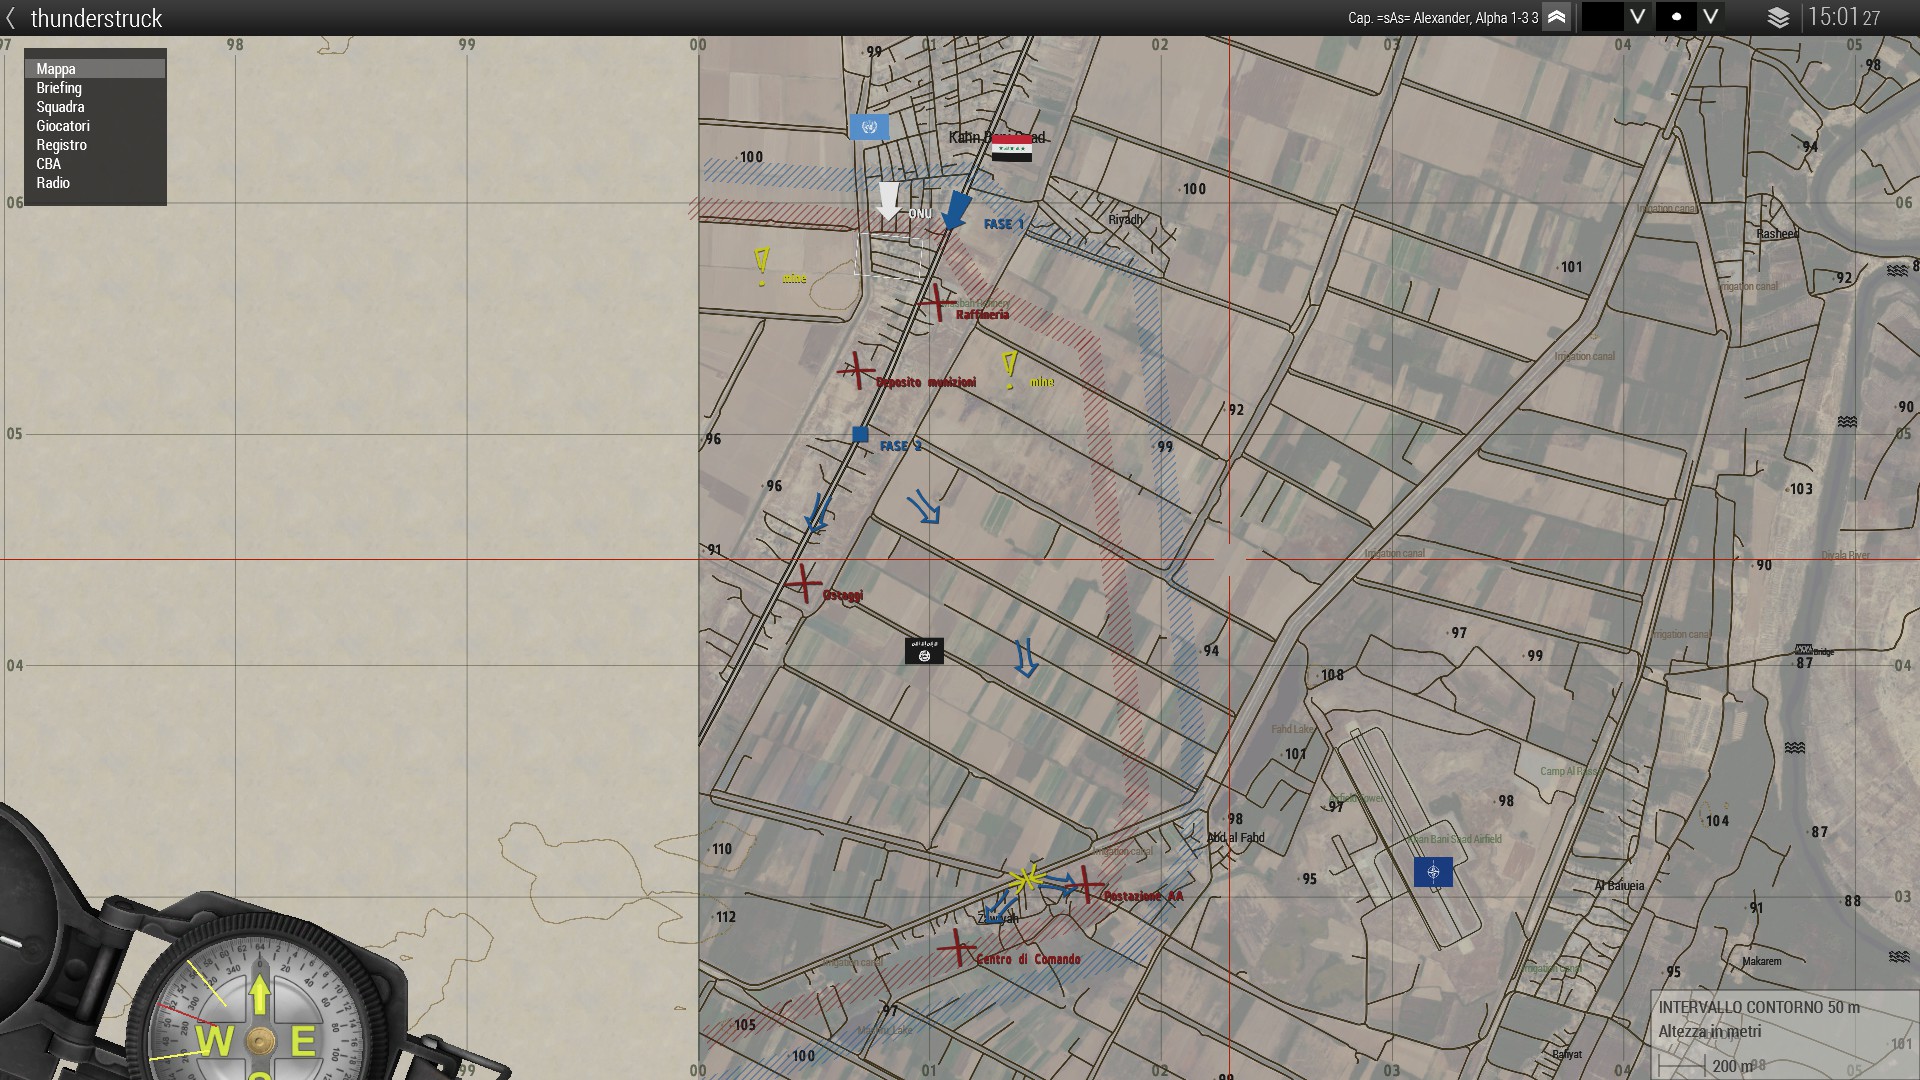Click the white ONU arrow marker
1920x1080 pixels.
tap(888, 200)
